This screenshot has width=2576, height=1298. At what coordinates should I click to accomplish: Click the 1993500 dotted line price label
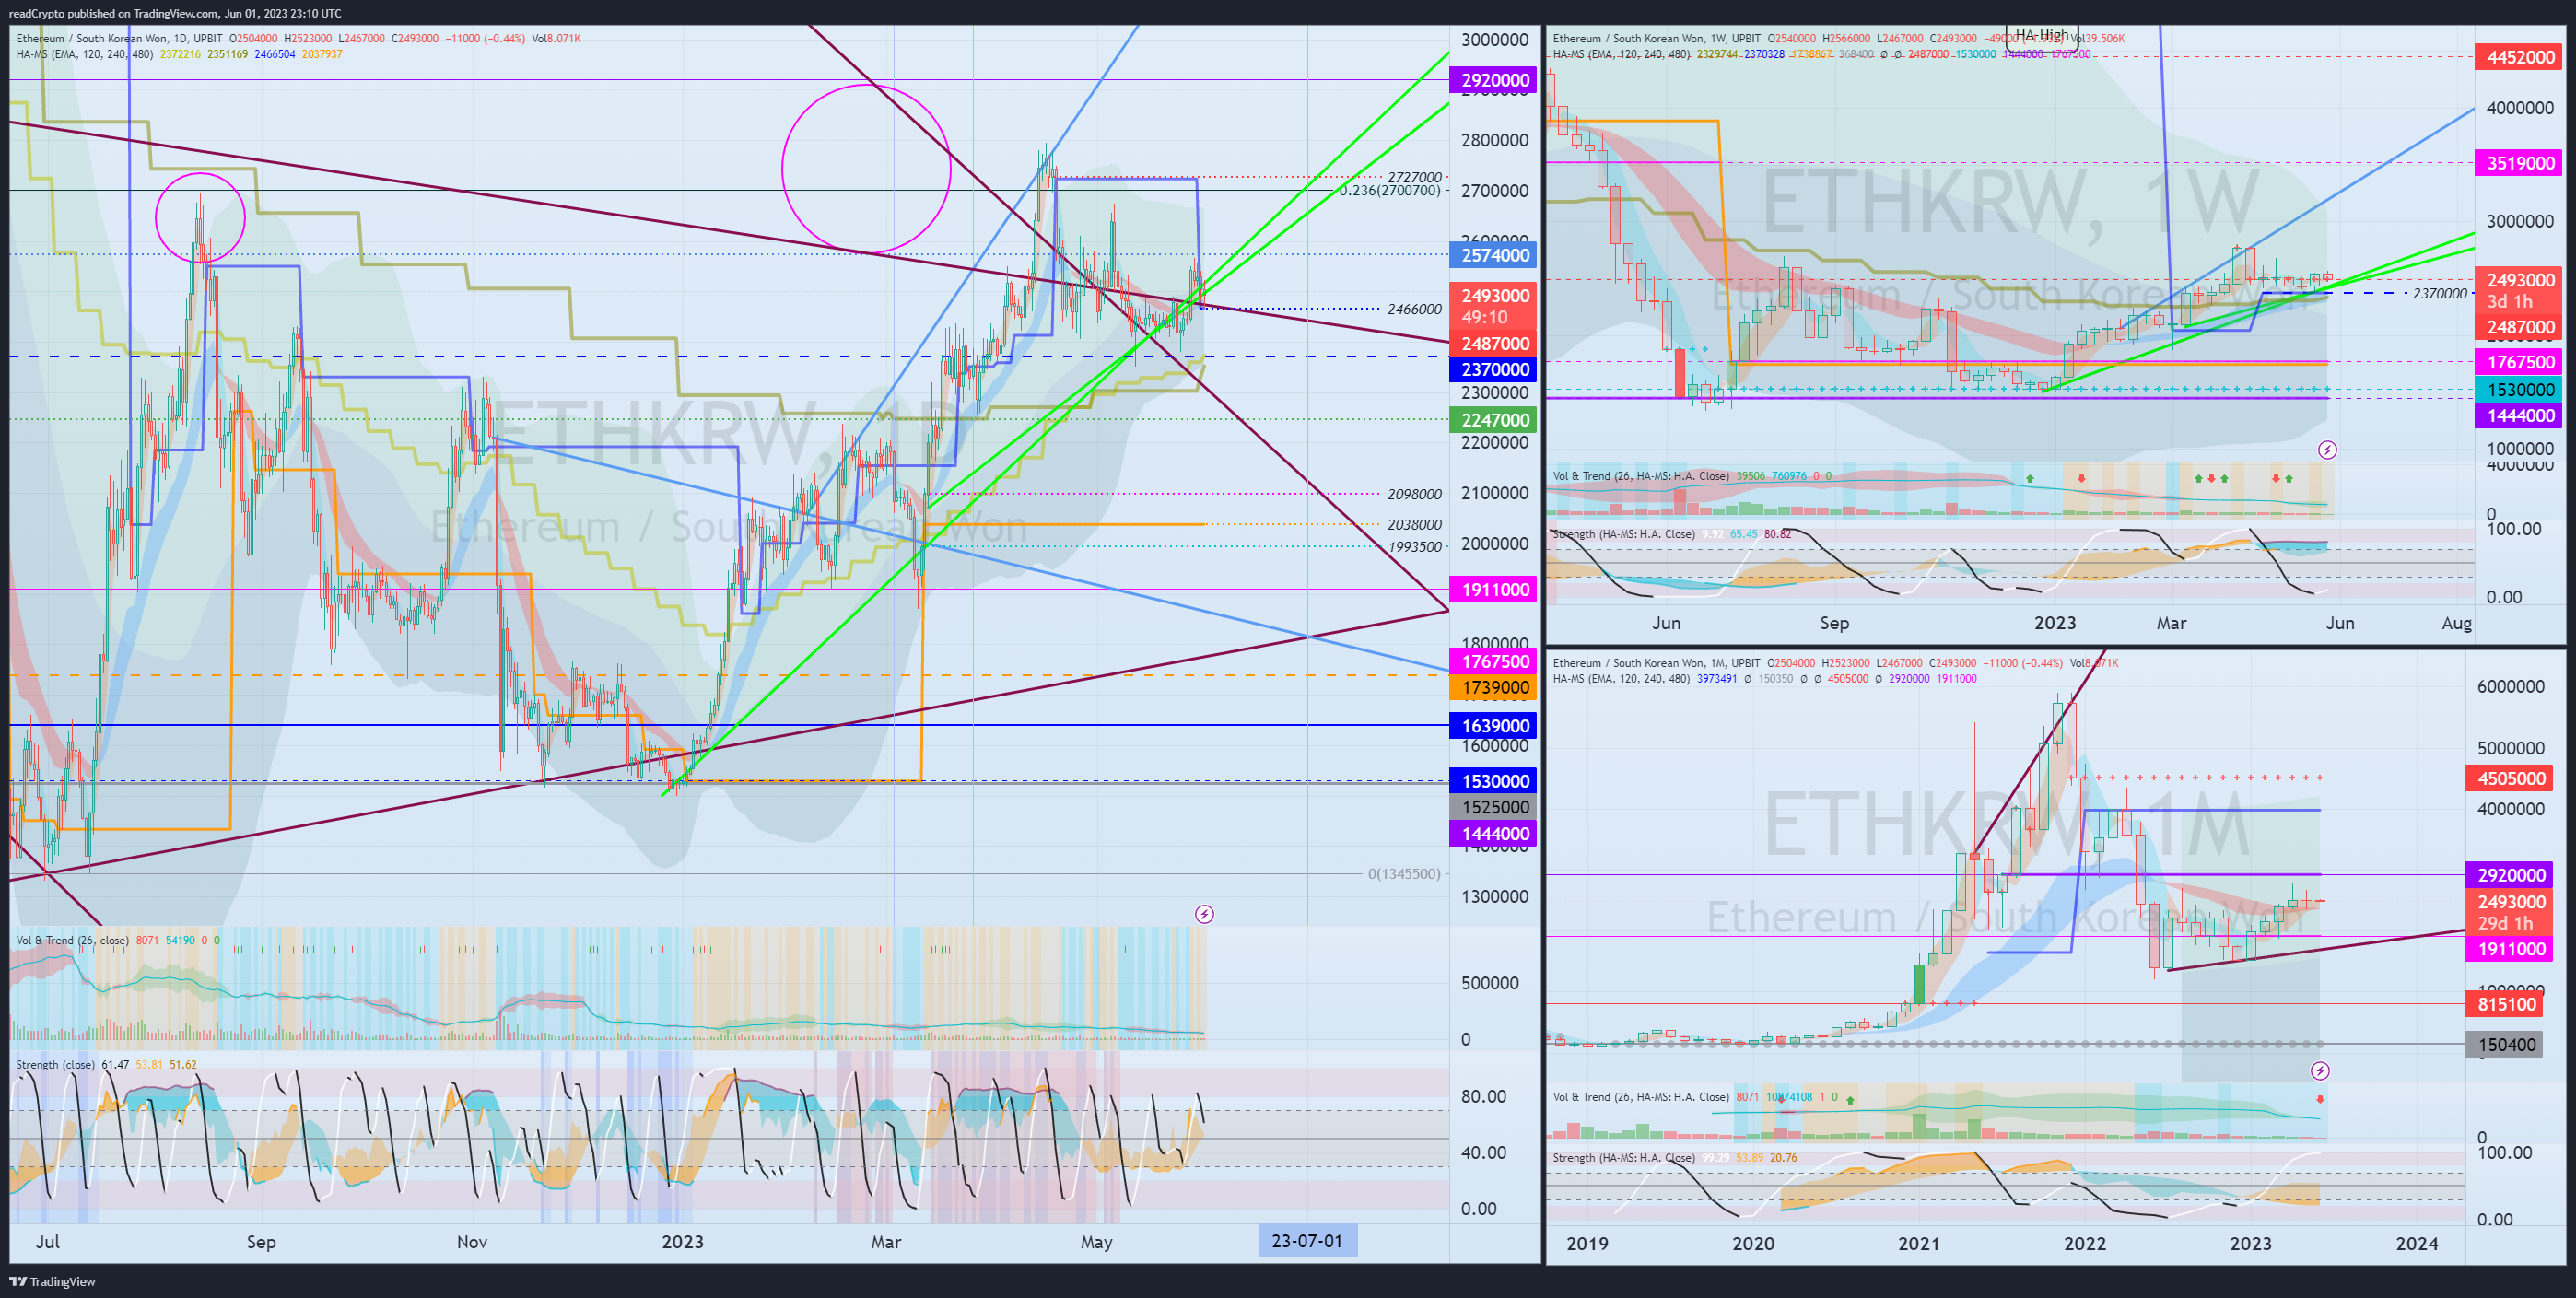click(x=1414, y=547)
